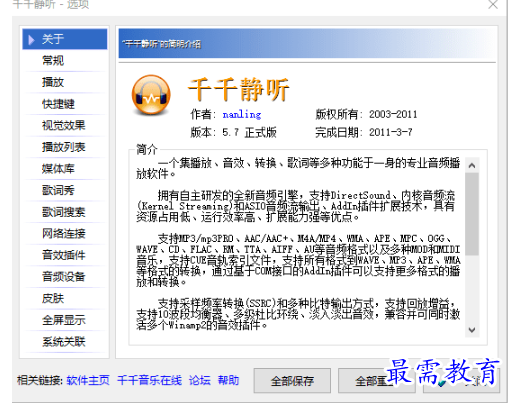Click the arrow marker beside 关于

32,40
